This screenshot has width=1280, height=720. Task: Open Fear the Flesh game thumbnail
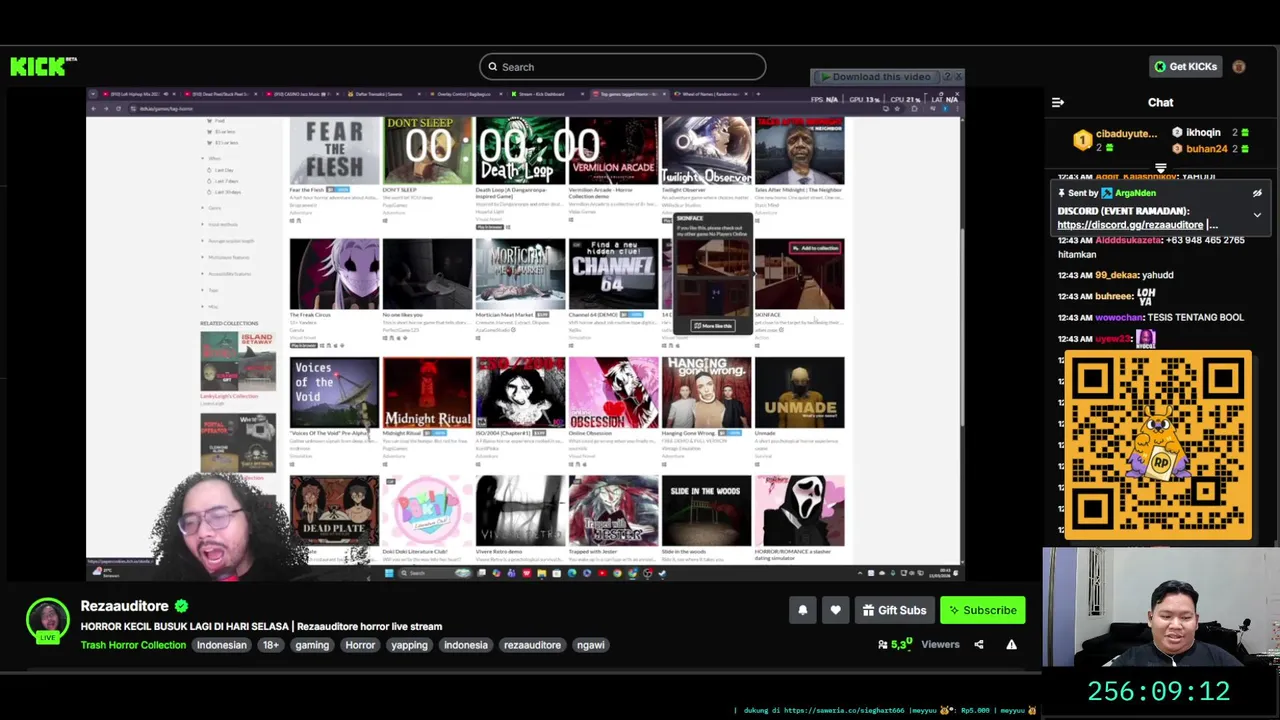pos(334,151)
